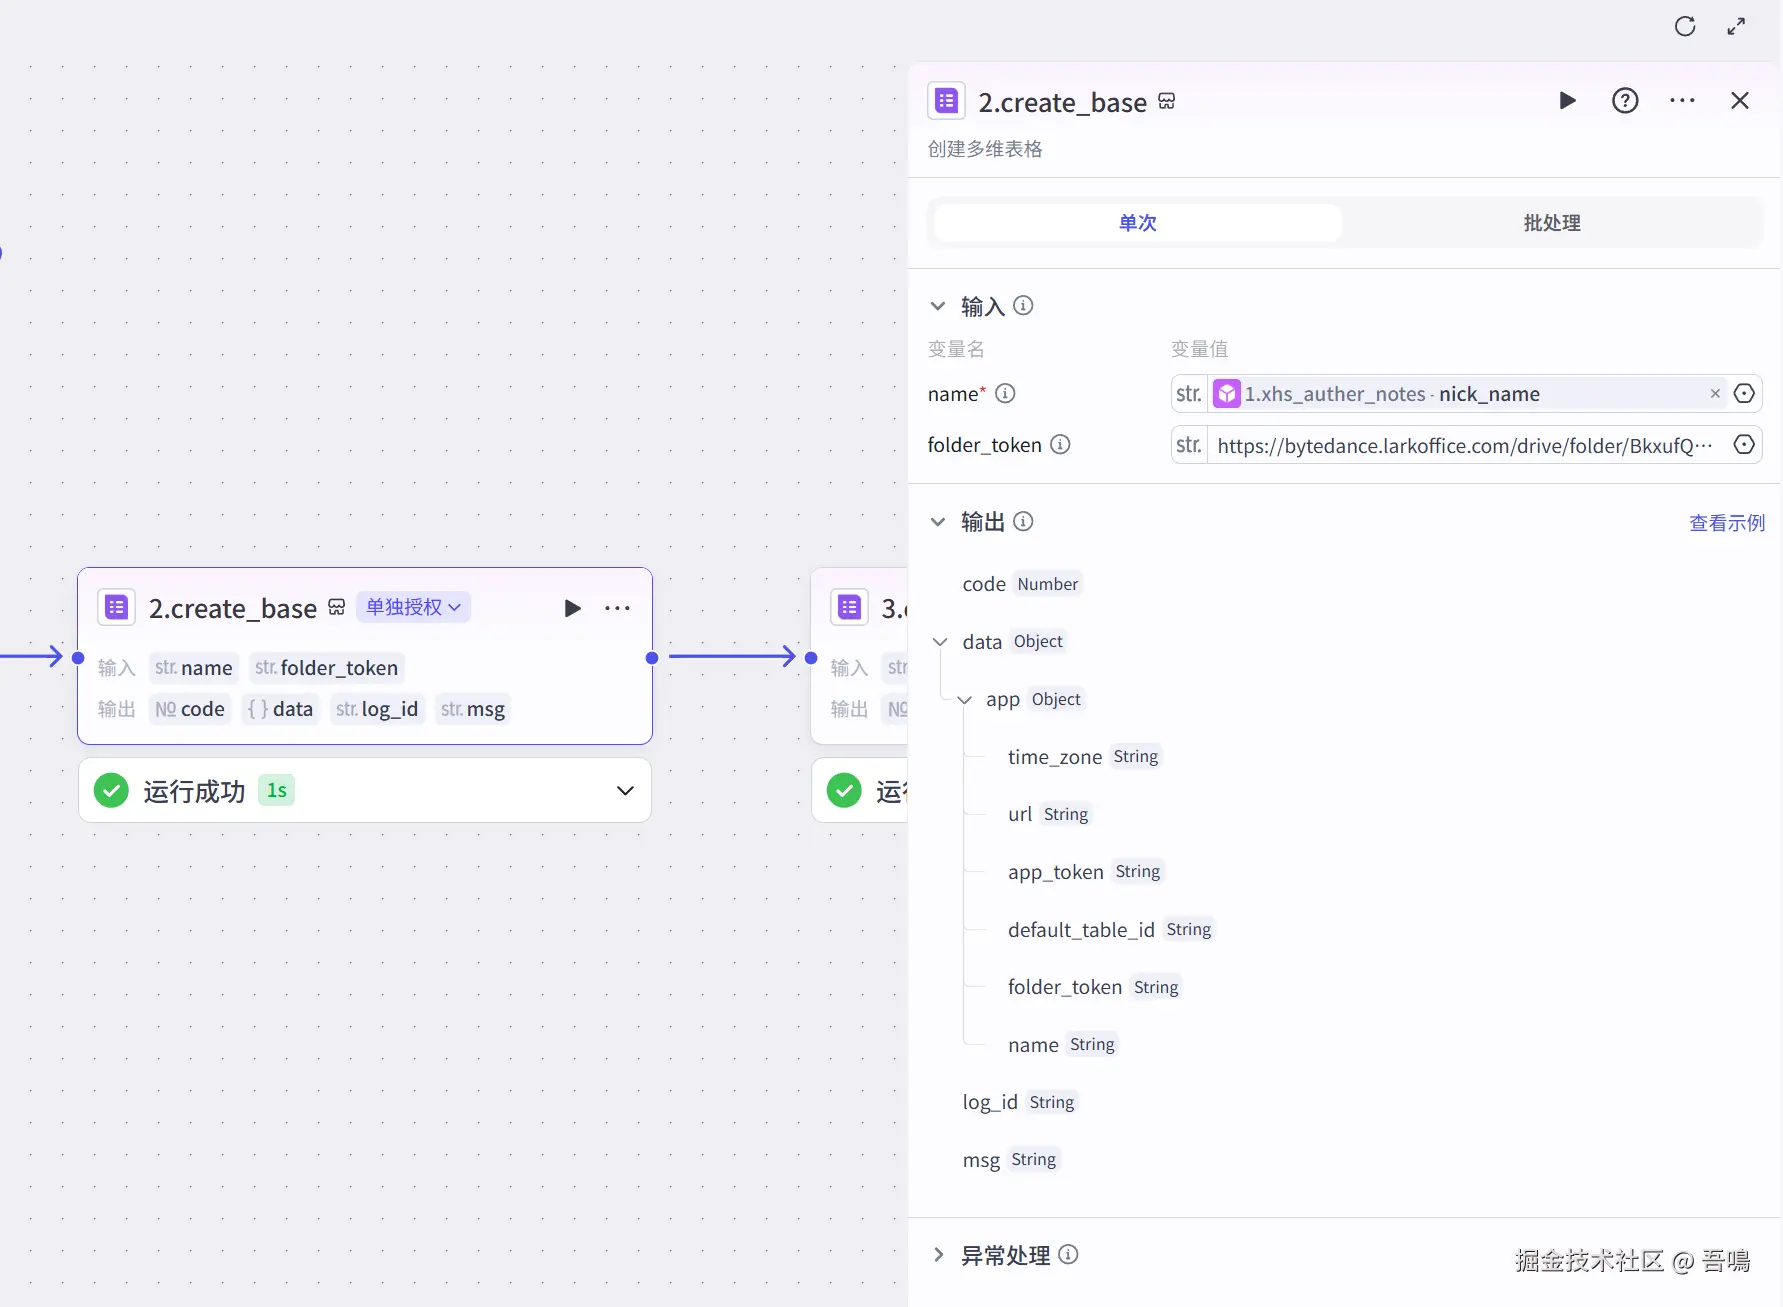
Task: Select the 2.create_base title on canvas node
Action: click(x=233, y=608)
